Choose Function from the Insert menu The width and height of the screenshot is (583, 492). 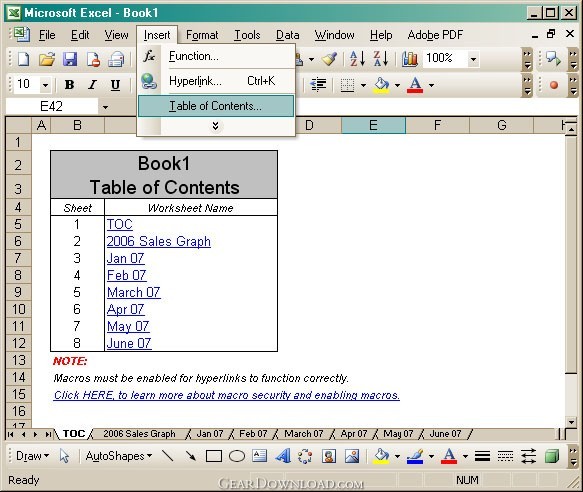click(216, 56)
